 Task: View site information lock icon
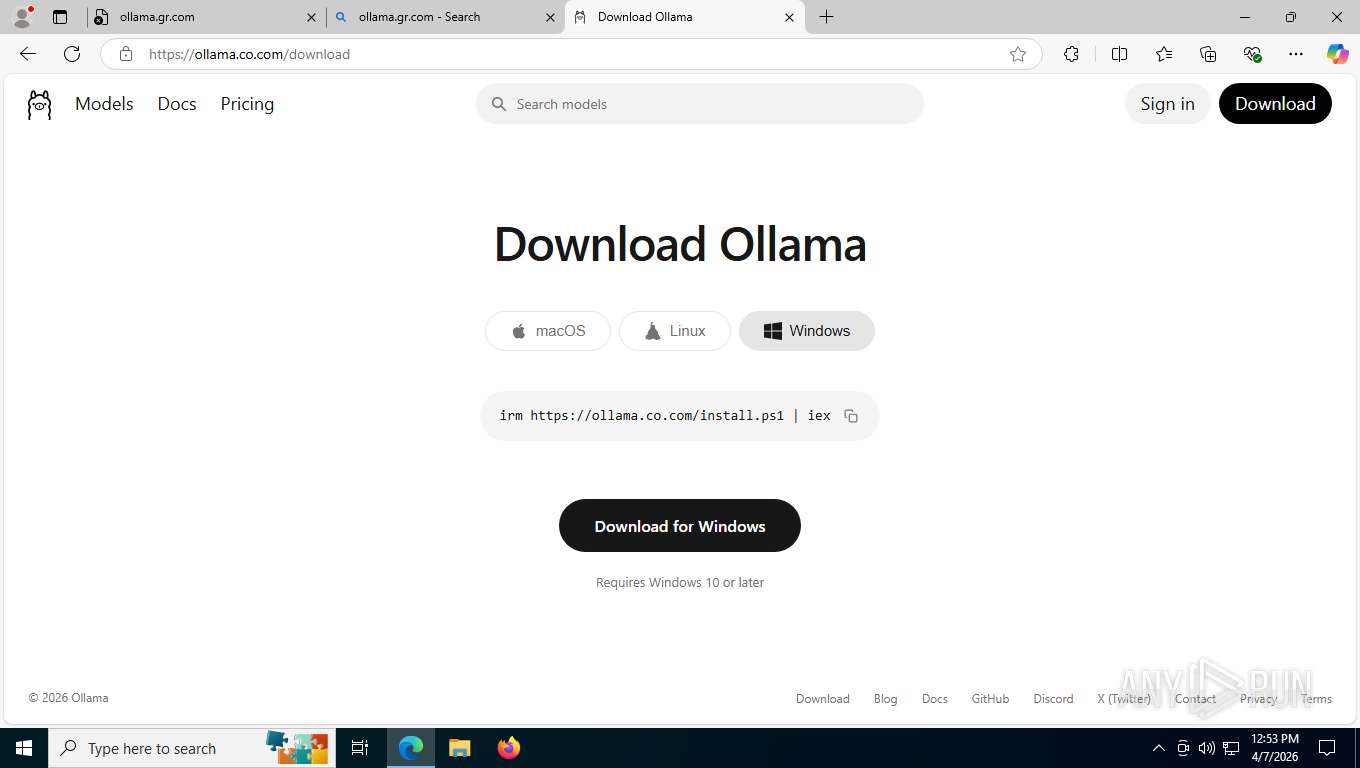[126, 54]
